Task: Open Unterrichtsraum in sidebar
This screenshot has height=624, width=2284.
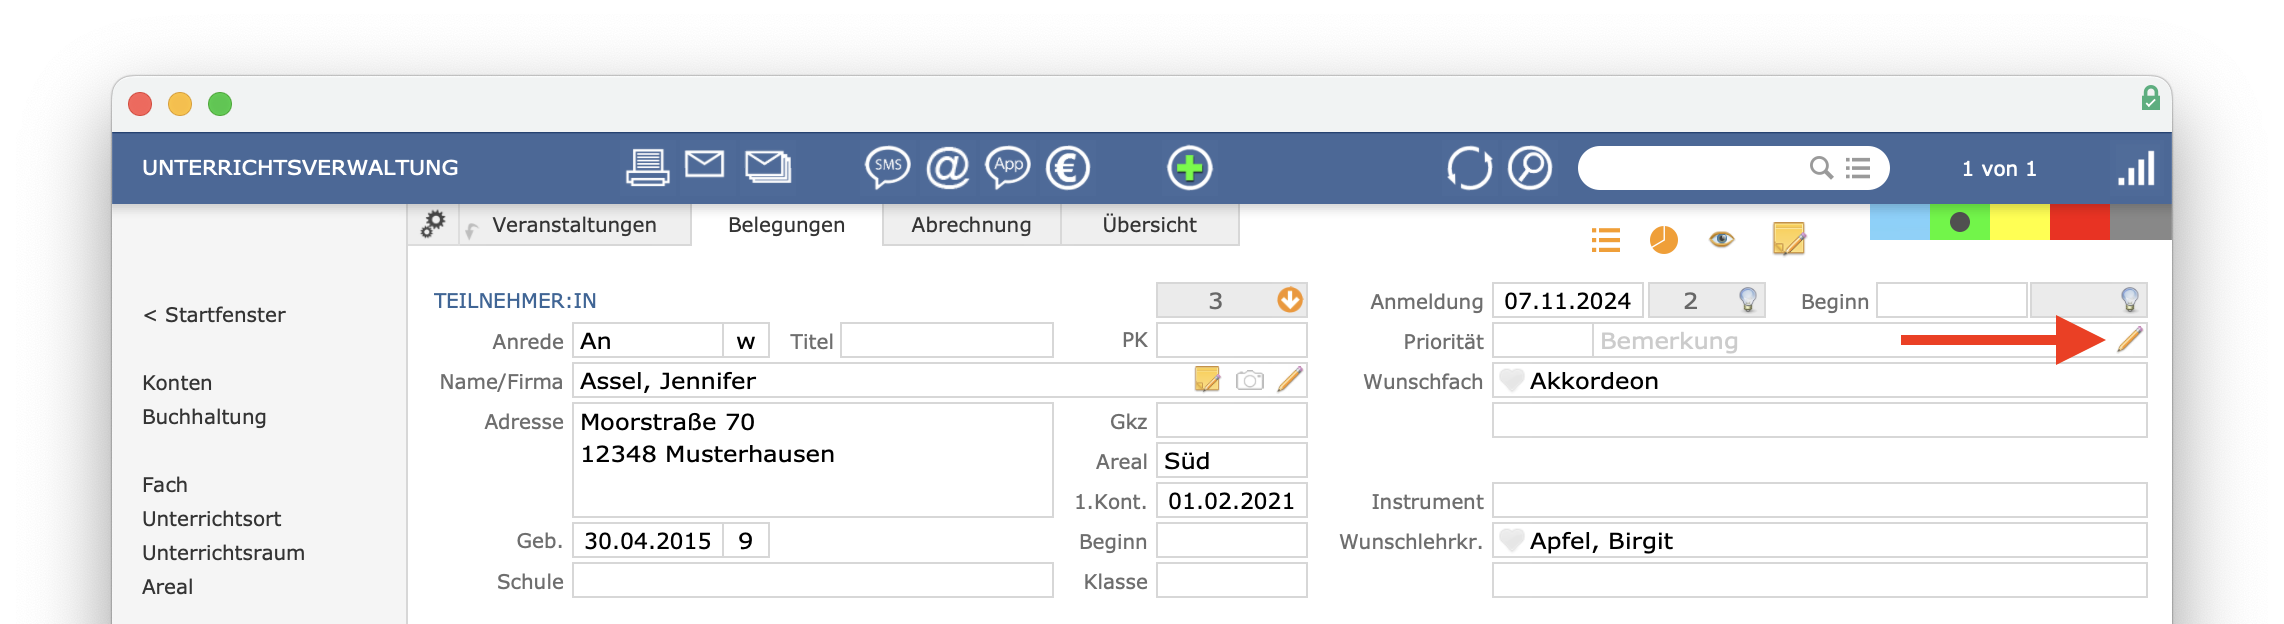Action: 223,553
